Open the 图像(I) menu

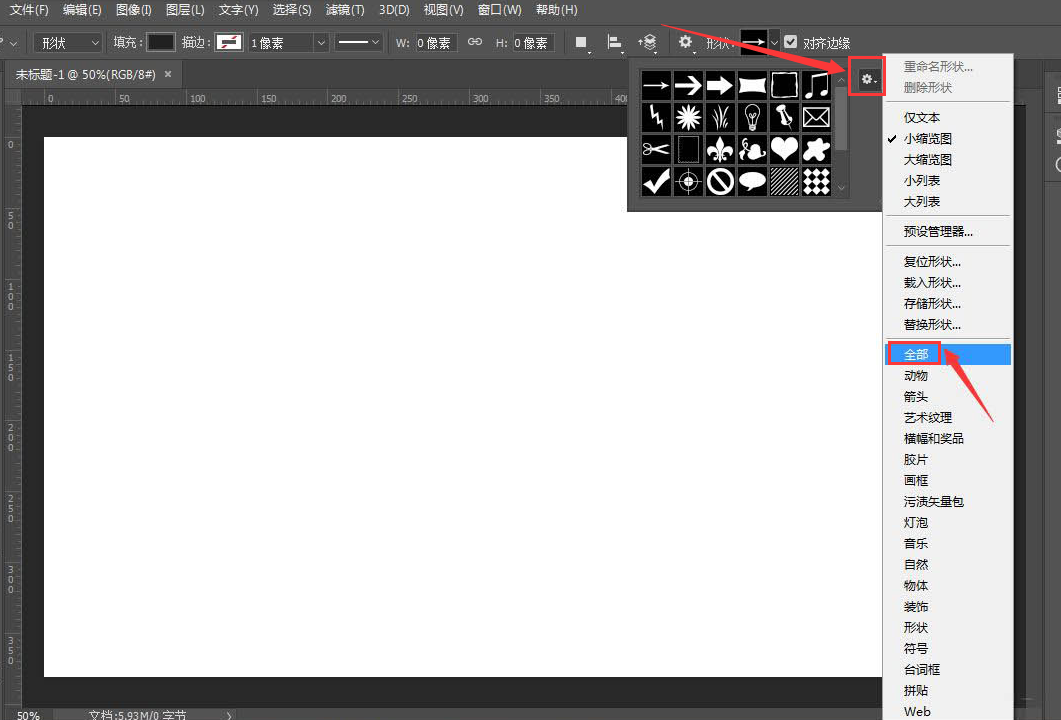(x=133, y=10)
